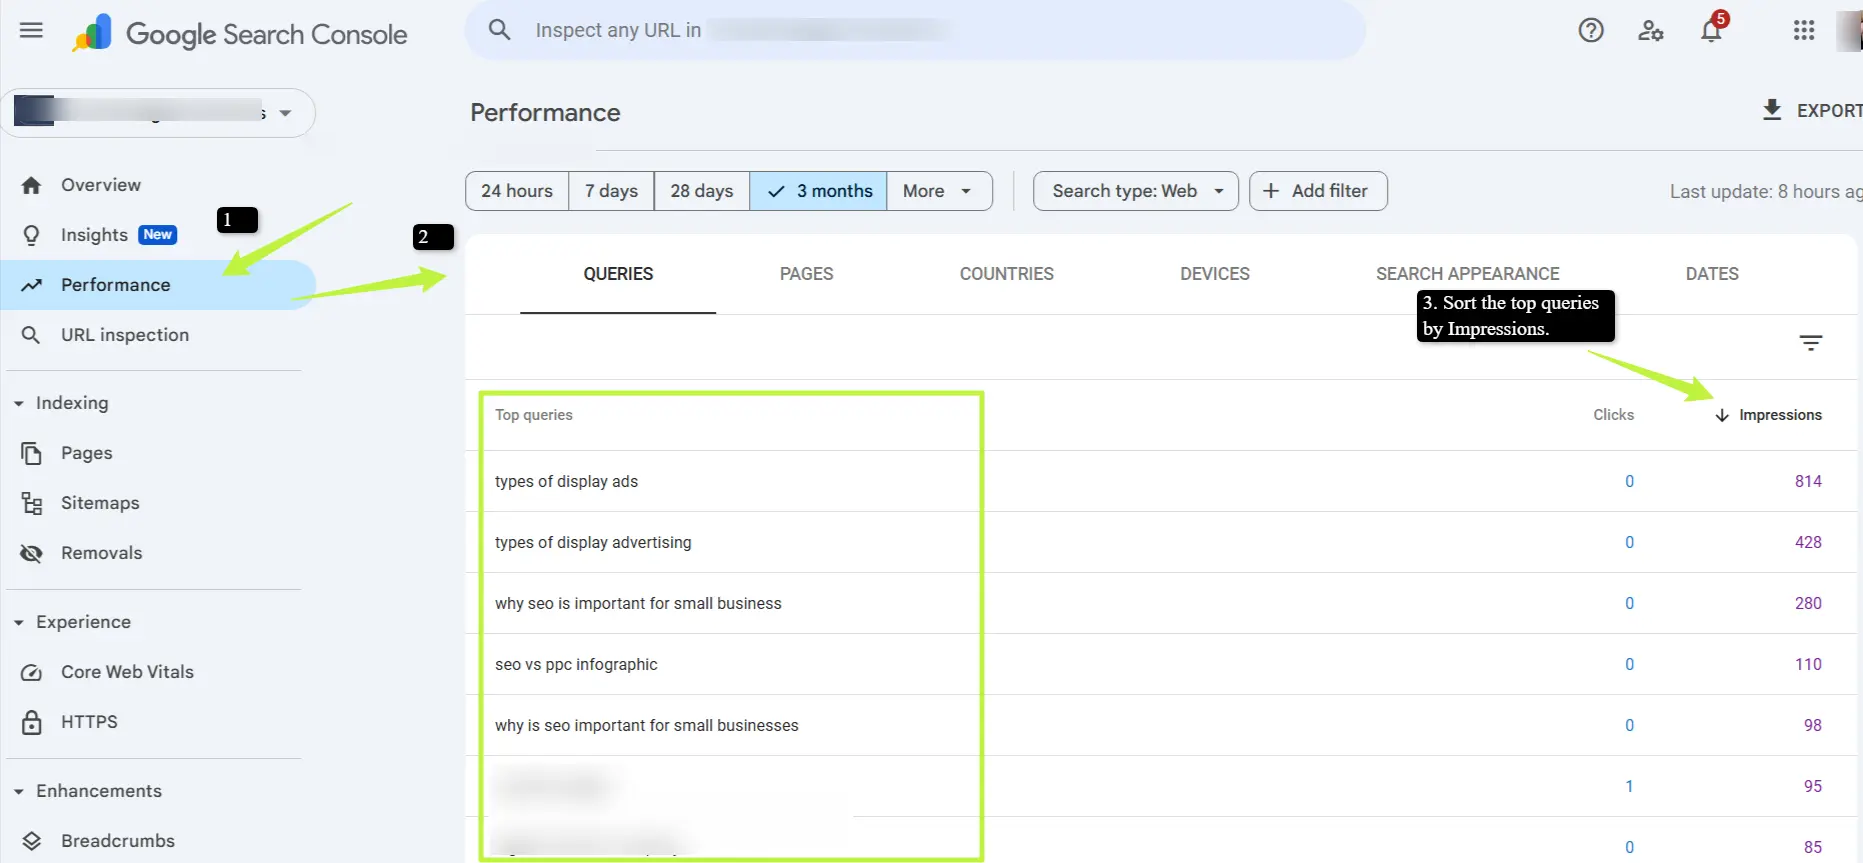Open the notifications bell
This screenshot has width=1863, height=863.
[1711, 31]
